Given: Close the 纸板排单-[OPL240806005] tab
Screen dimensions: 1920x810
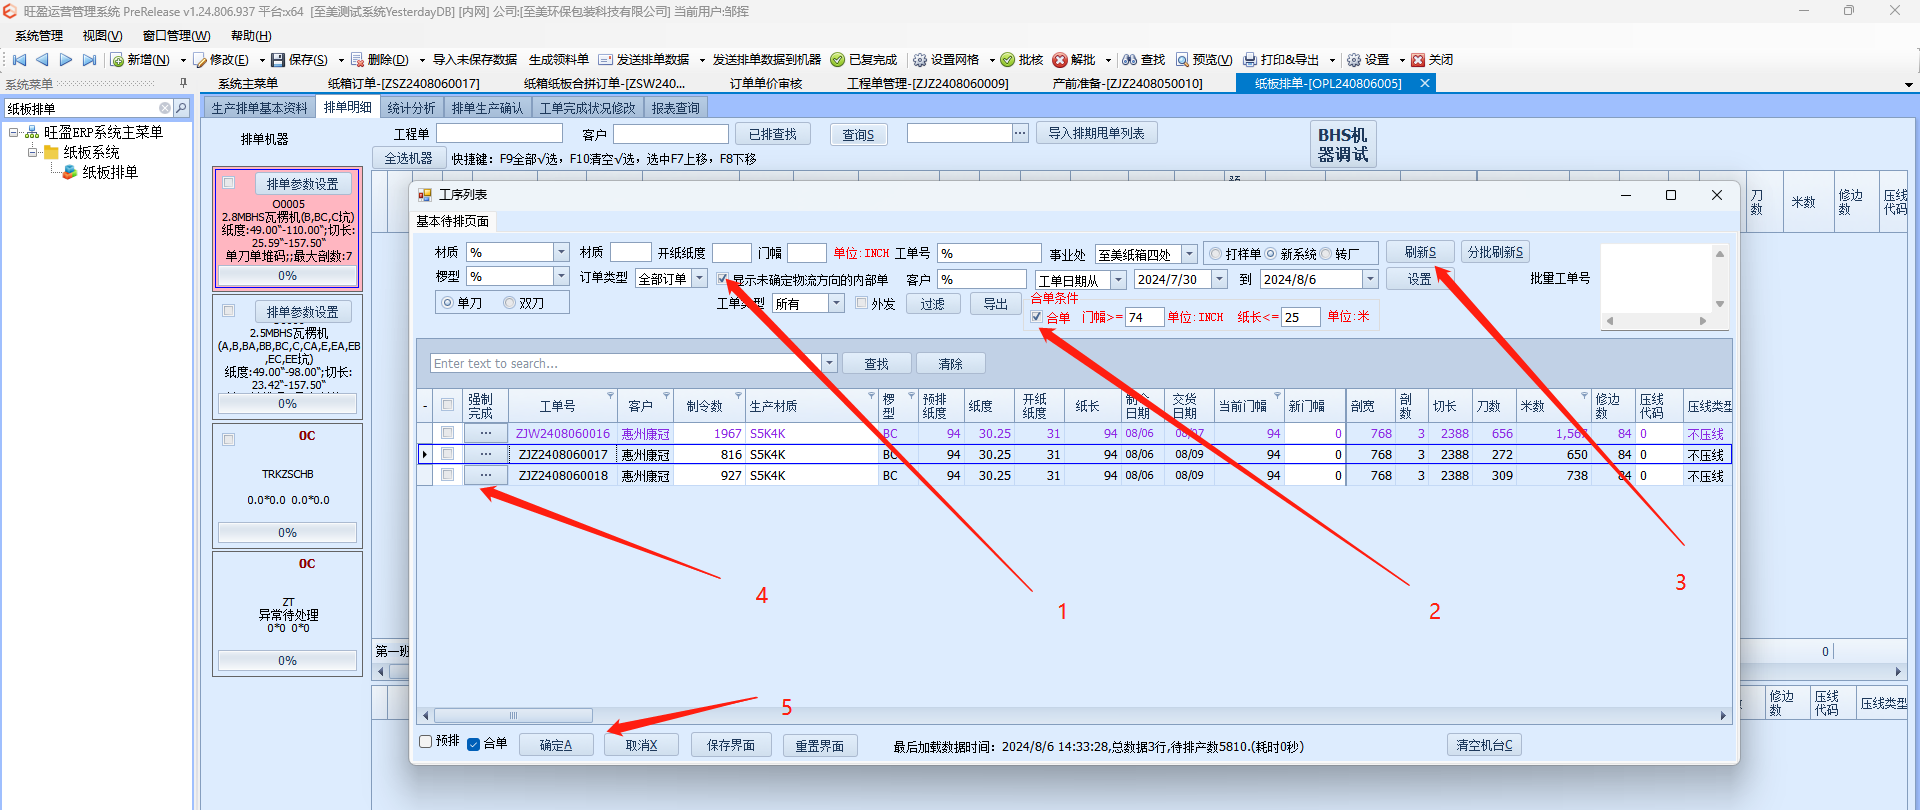Looking at the screenshot, I should click(x=1425, y=84).
